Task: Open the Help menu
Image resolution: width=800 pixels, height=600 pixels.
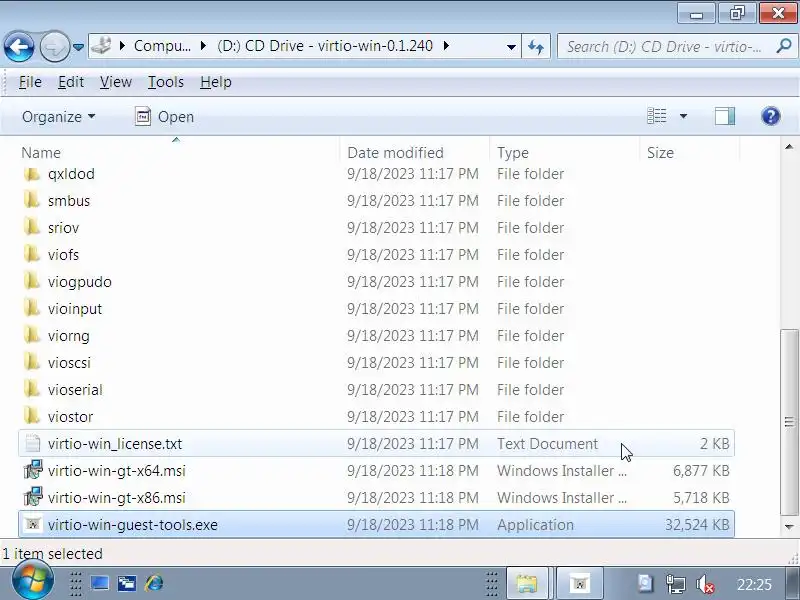Action: tap(215, 82)
